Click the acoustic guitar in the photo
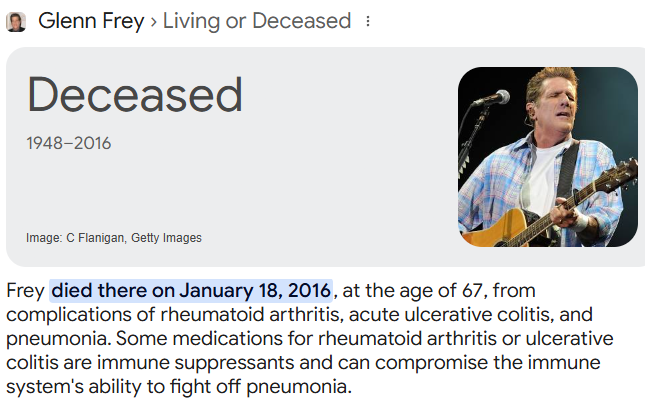645x410 pixels. (x=520, y=220)
